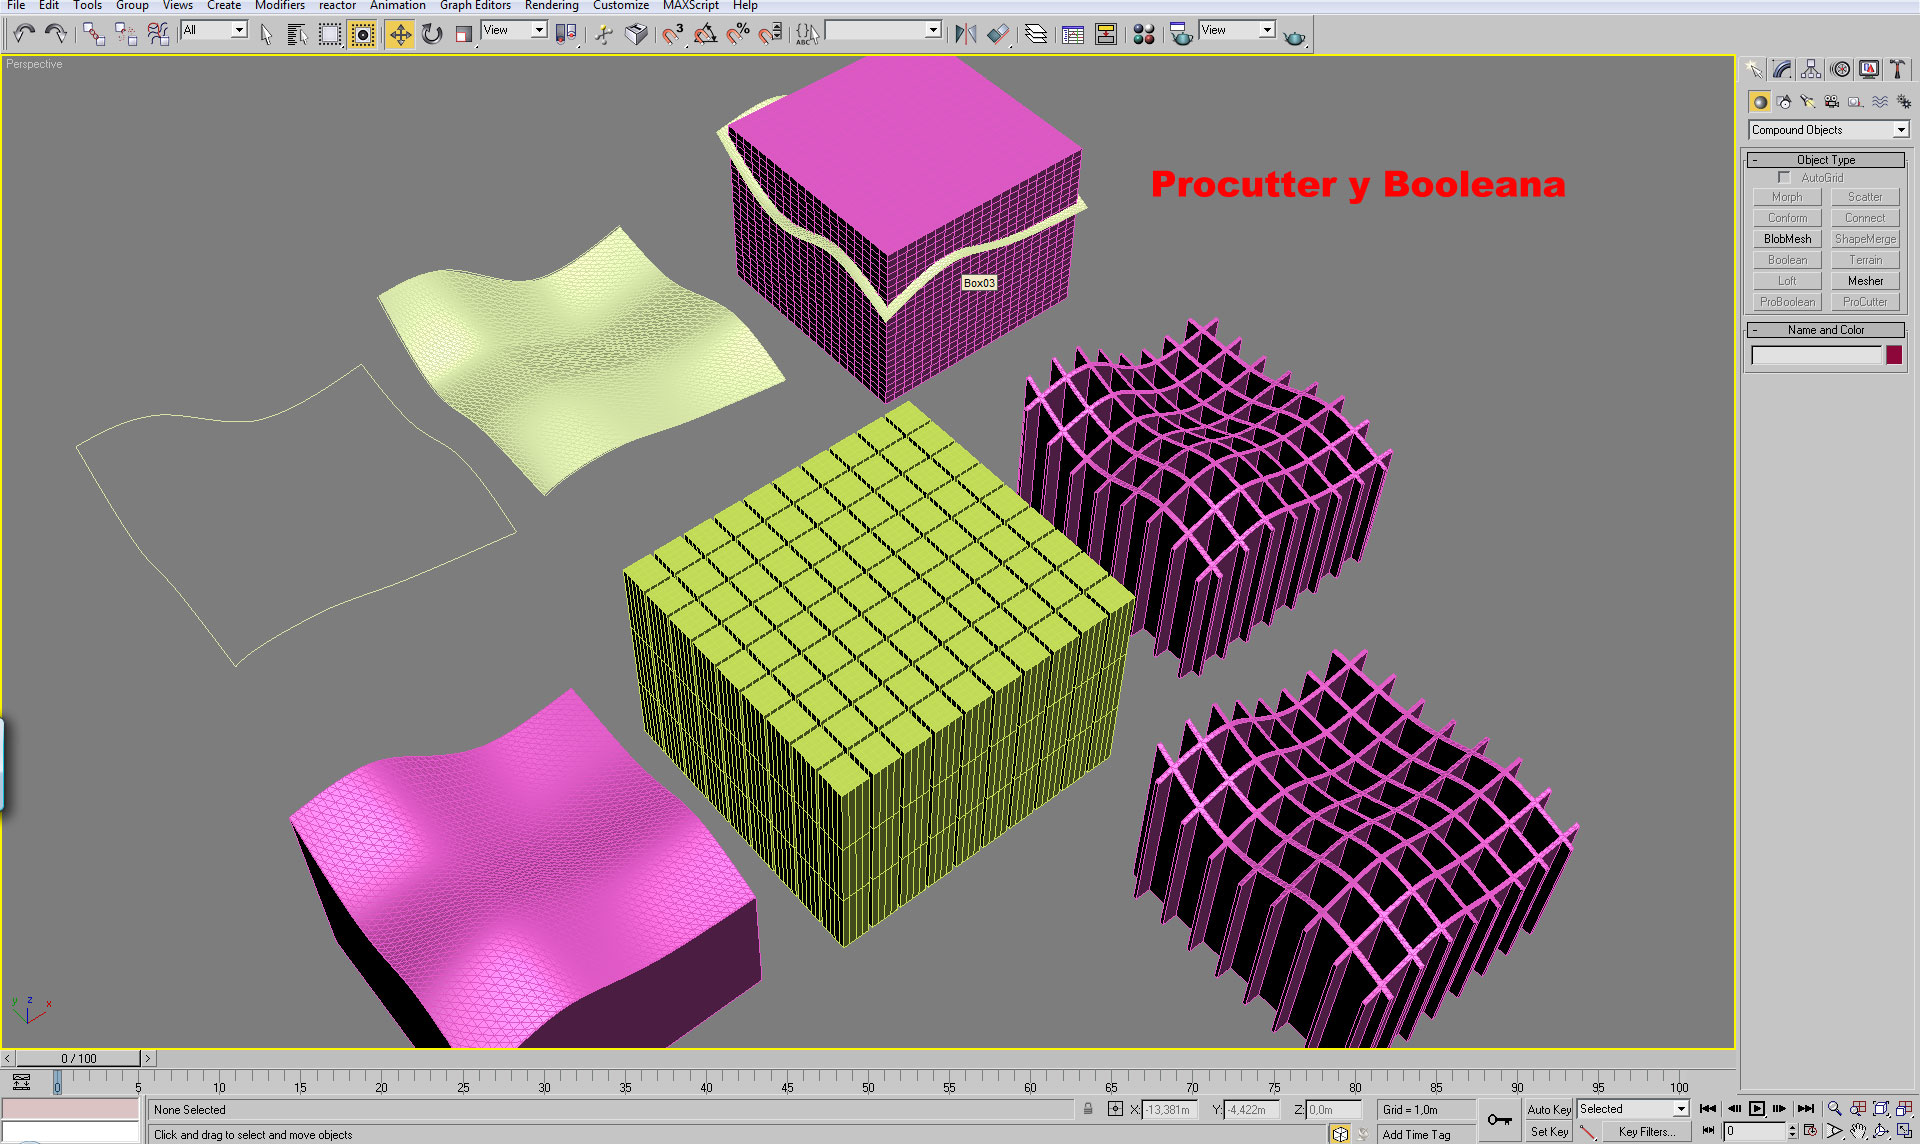Image resolution: width=1920 pixels, height=1144 pixels.
Task: Switch to the Cameras category icon
Action: pyautogui.click(x=1832, y=102)
